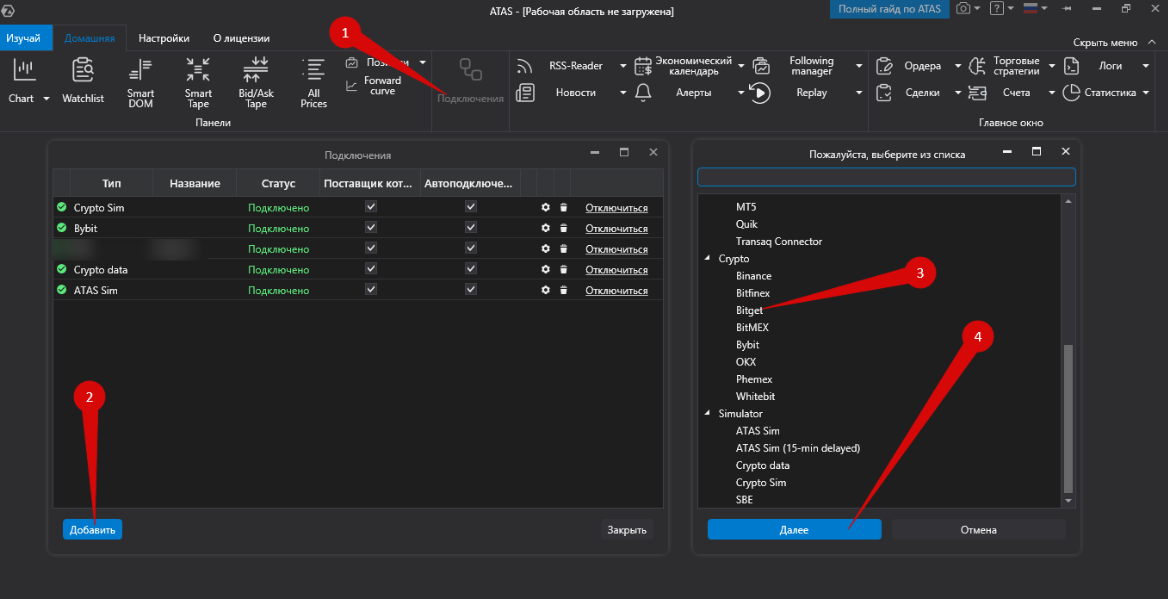Switch to the О лицензии tab
Image resolution: width=1168 pixels, height=599 pixels.
(x=241, y=38)
